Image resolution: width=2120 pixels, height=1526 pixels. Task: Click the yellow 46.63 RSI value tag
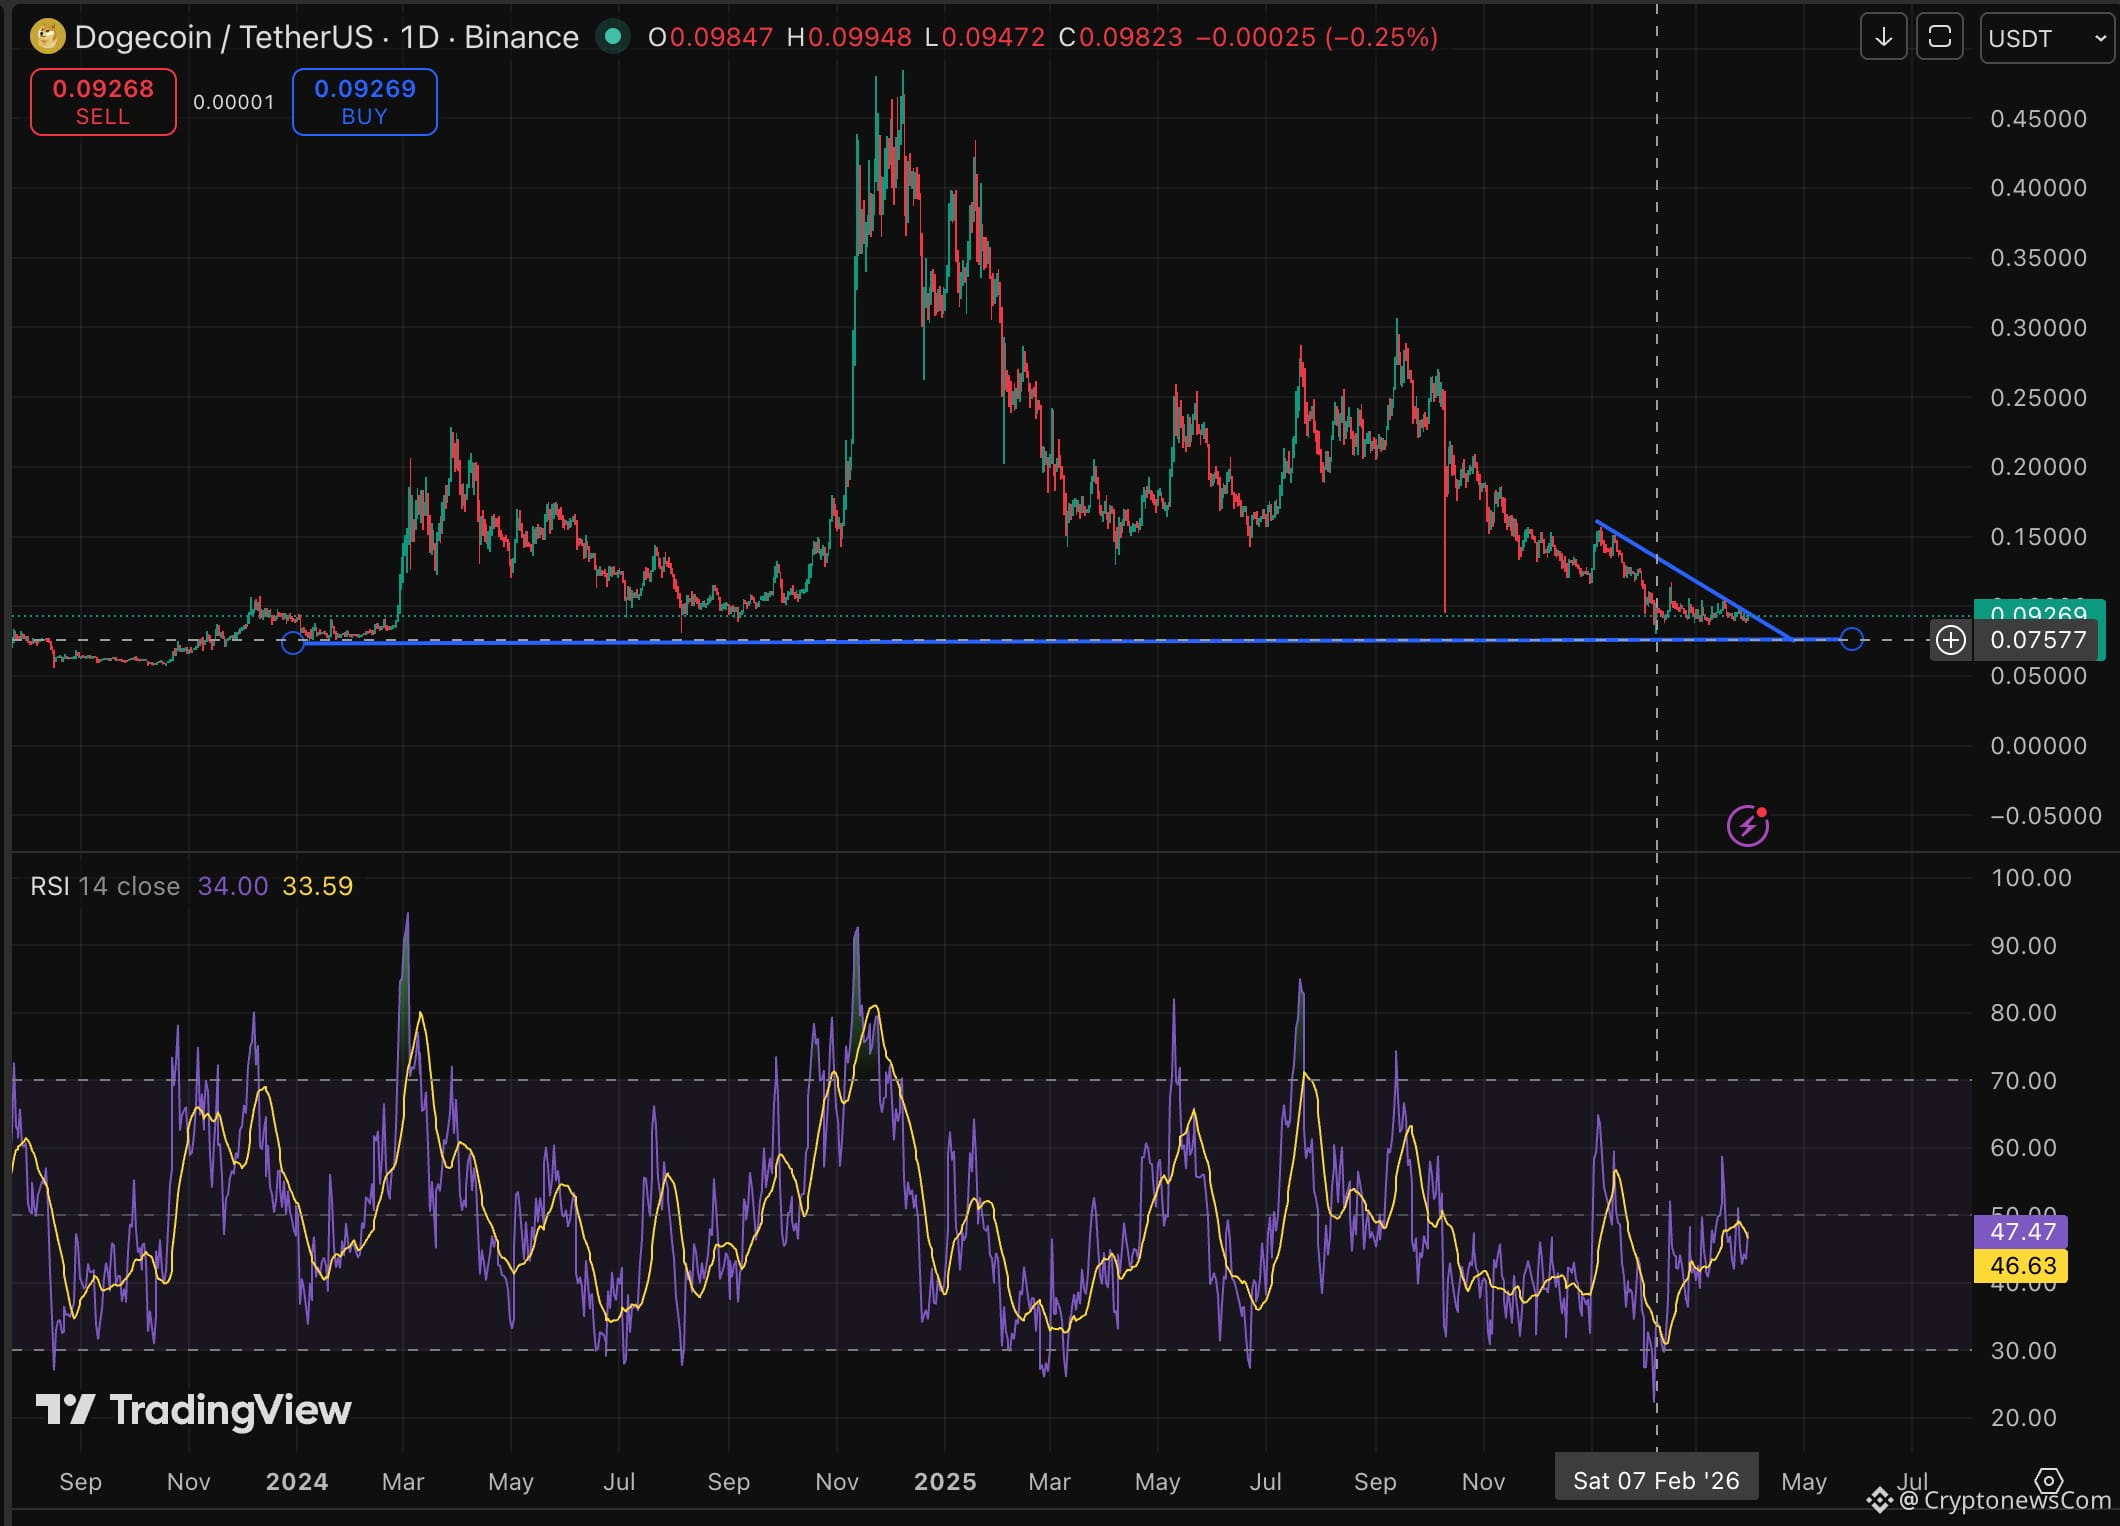pos(2022,1266)
